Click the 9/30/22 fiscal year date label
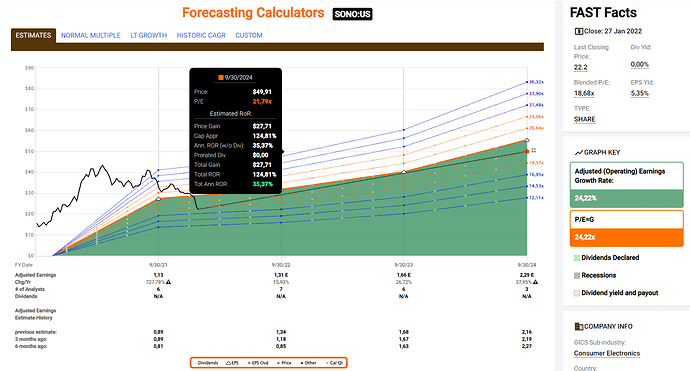690x371 pixels. coord(281,265)
